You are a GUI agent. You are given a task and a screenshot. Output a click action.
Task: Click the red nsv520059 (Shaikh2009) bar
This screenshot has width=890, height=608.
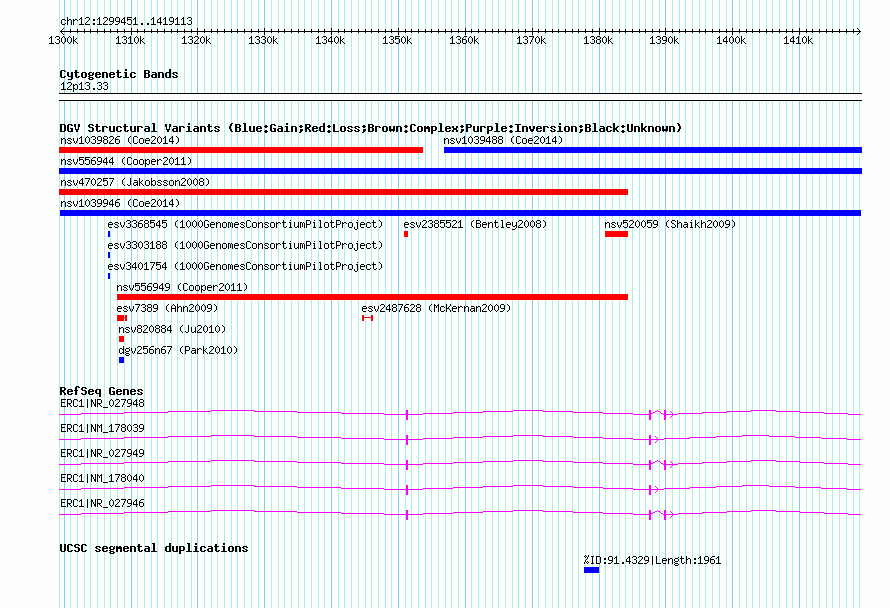click(x=616, y=234)
